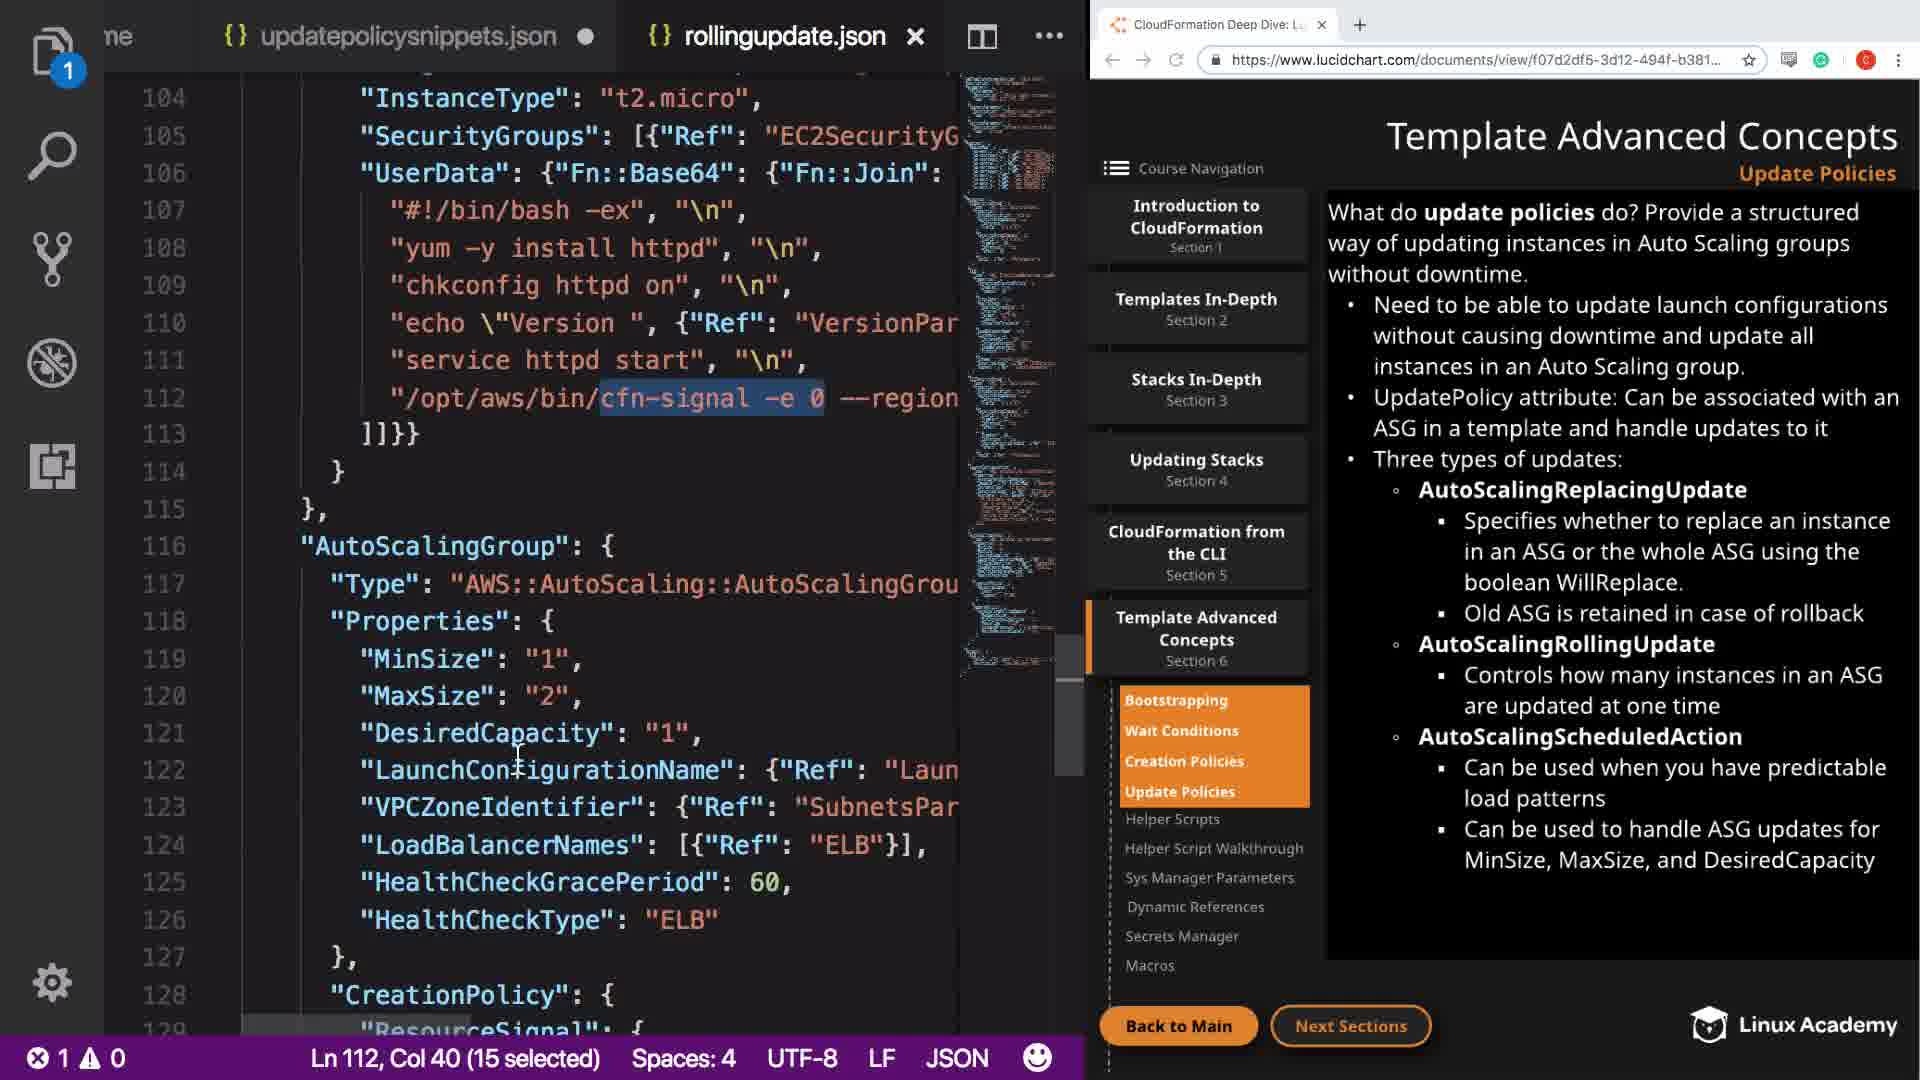Open the Debug bug icon
This screenshot has width=1920, height=1080.
[52, 363]
